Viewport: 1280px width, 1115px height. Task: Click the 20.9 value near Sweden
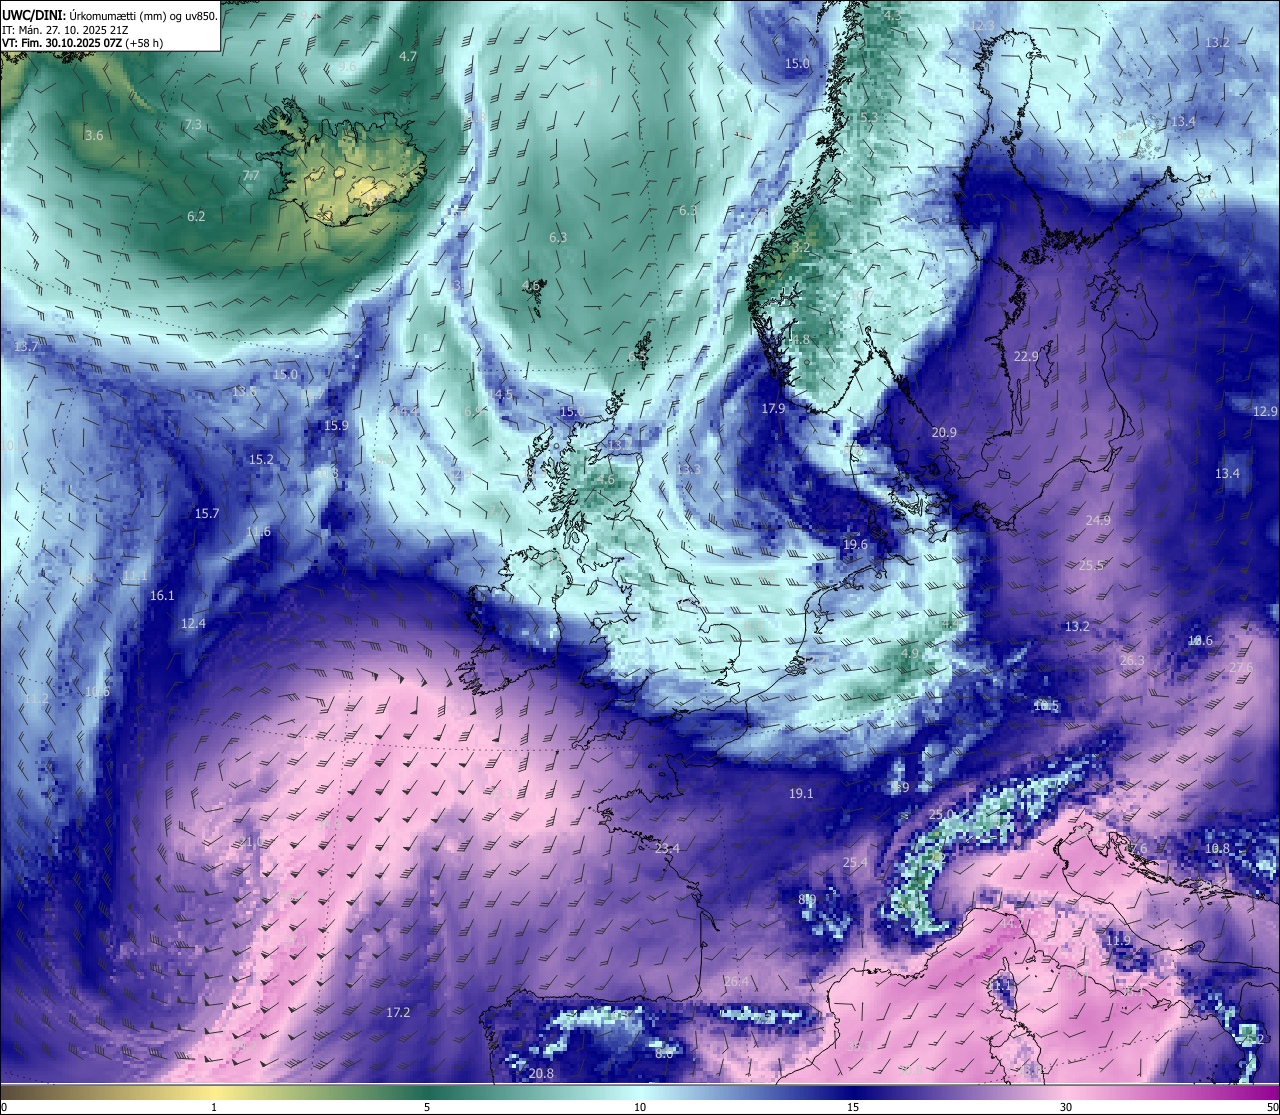point(944,433)
